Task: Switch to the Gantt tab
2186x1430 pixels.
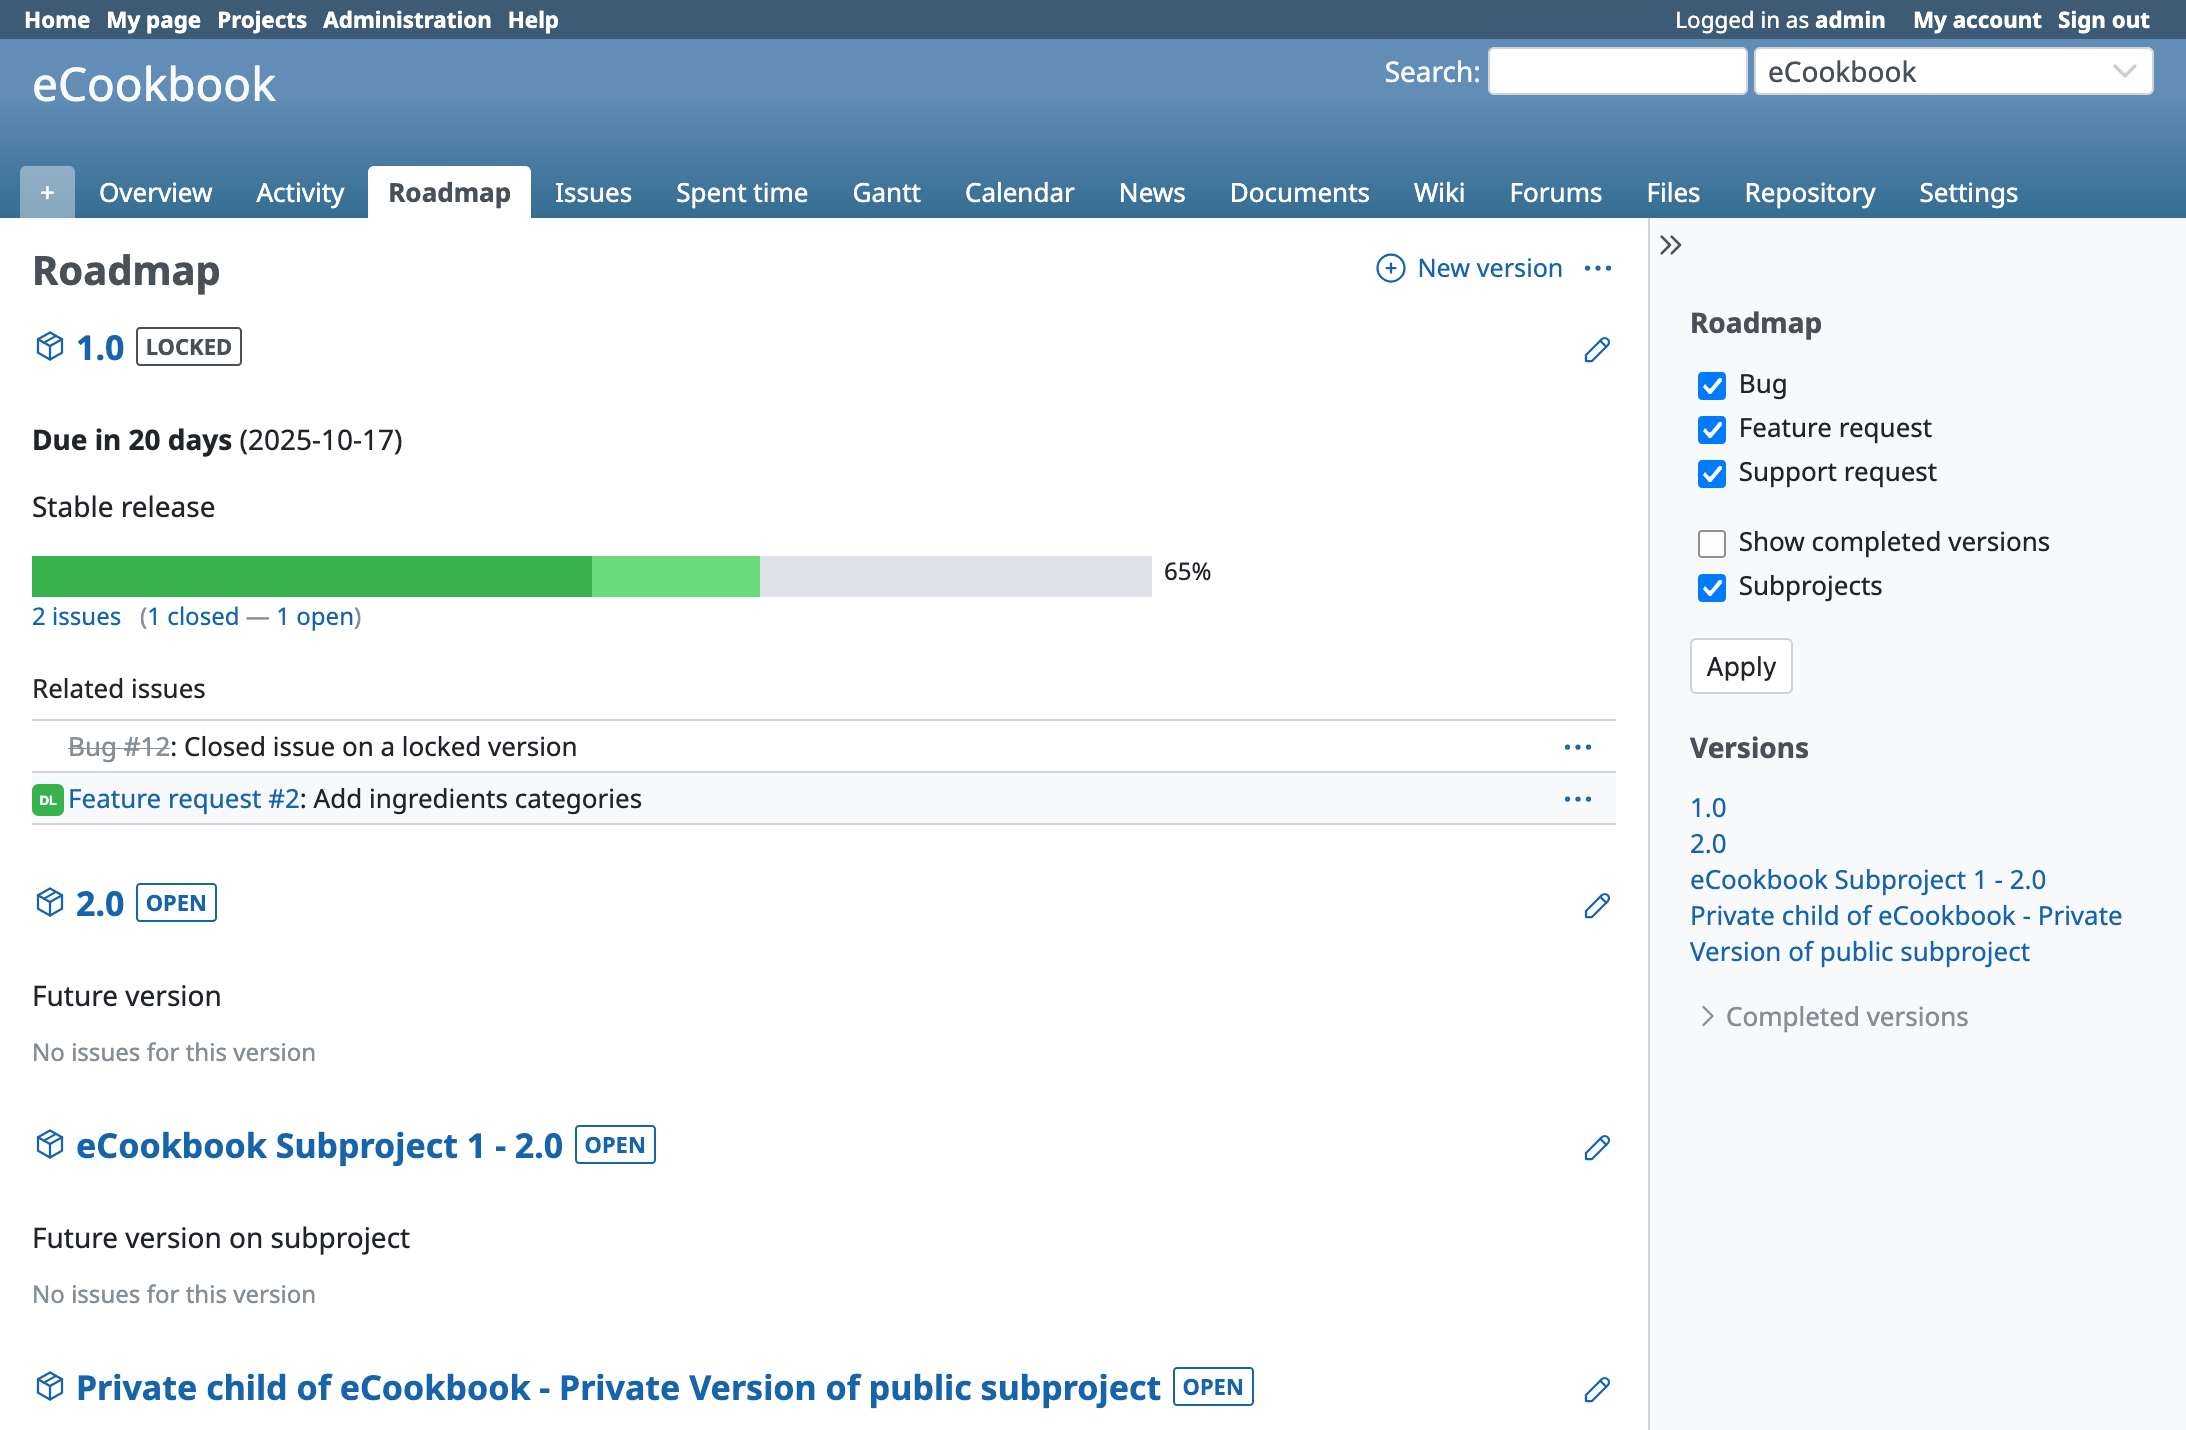Action: click(885, 192)
